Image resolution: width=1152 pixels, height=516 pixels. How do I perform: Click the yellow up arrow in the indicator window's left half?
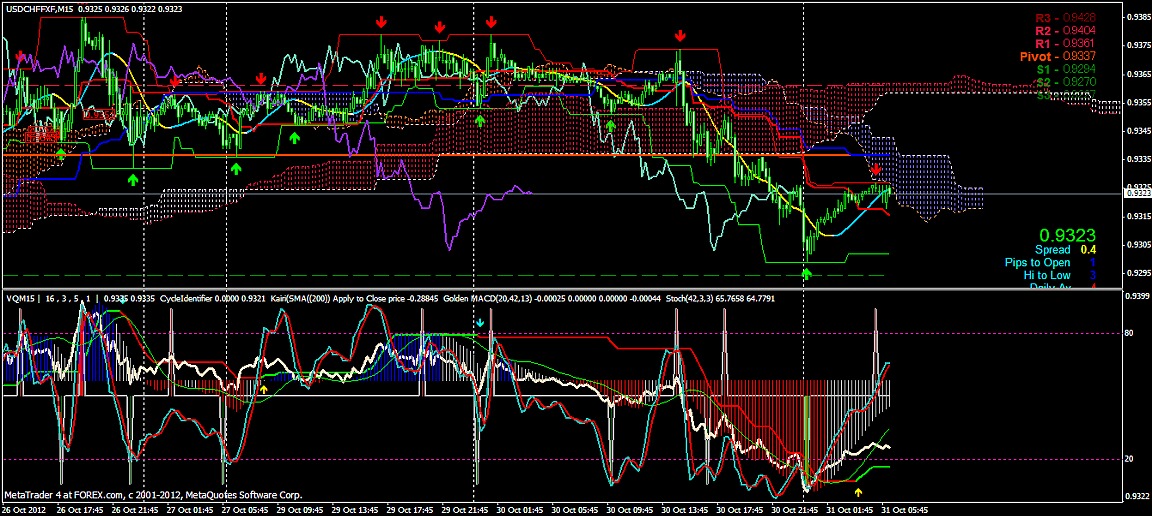click(x=264, y=387)
